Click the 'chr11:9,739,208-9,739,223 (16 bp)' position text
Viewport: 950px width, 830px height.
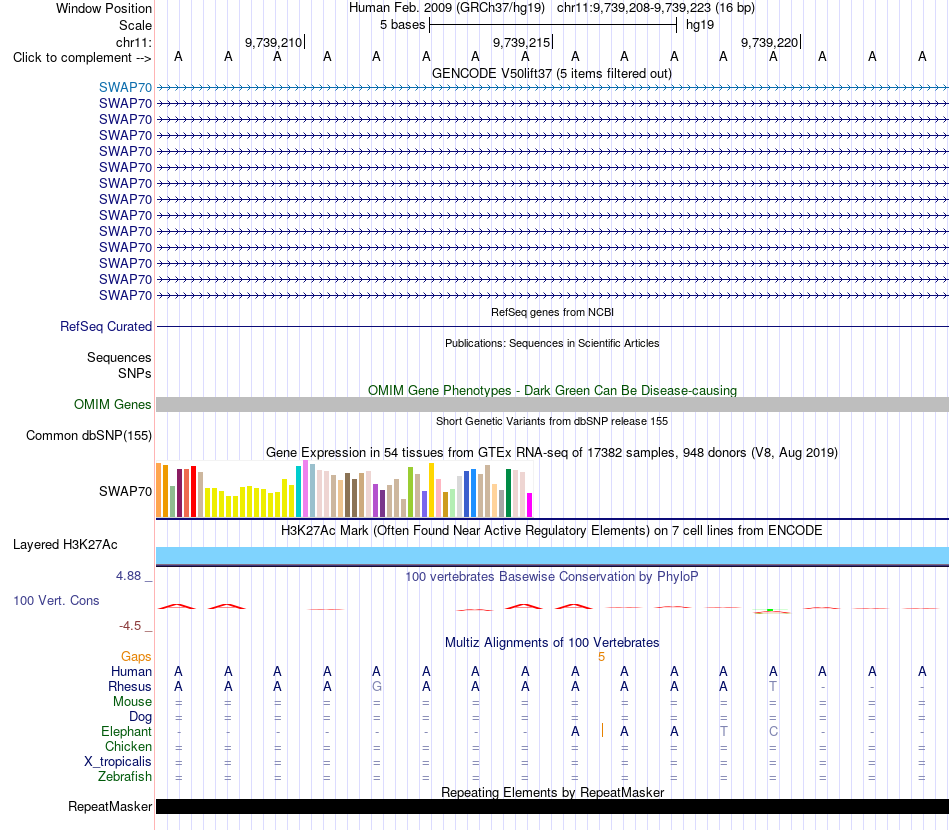click(656, 8)
